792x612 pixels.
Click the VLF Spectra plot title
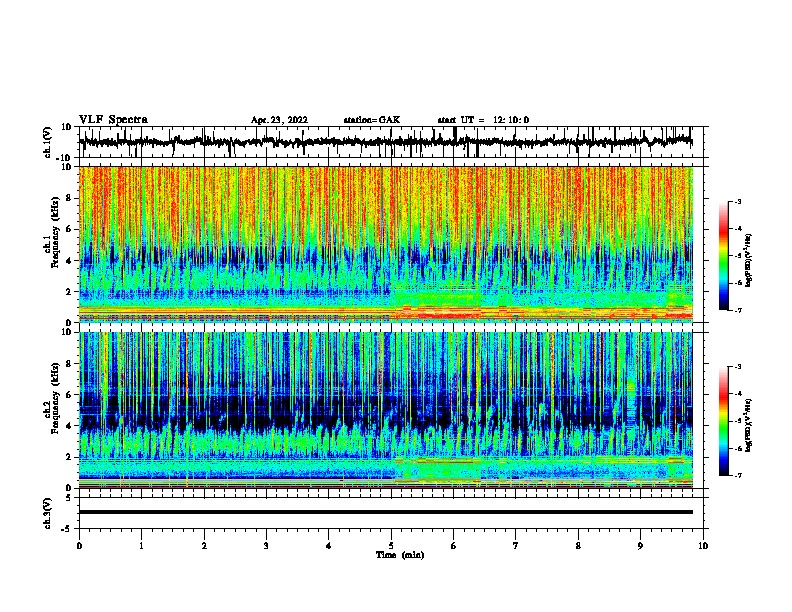point(113,120)
